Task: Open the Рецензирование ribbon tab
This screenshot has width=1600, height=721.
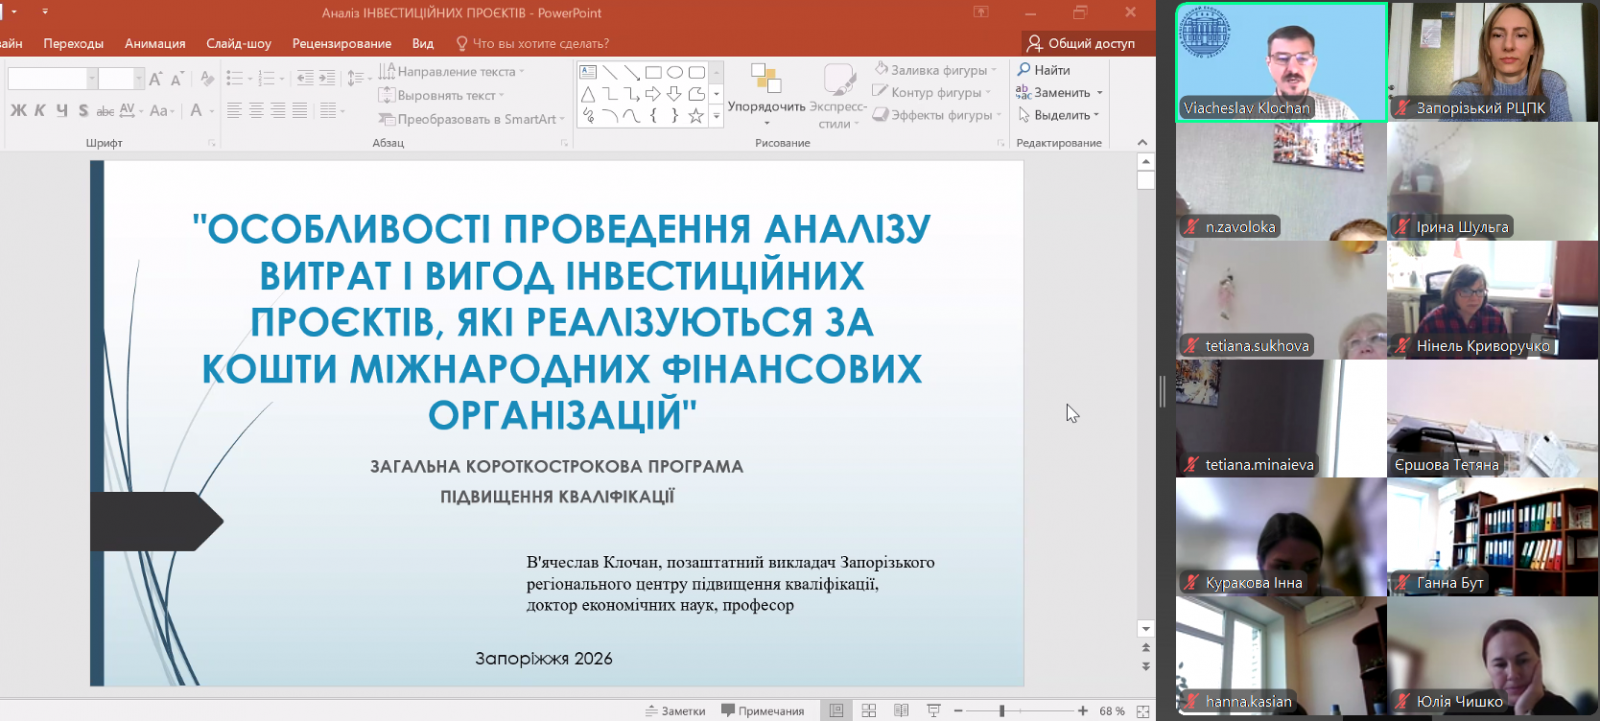Action: click(x=341, y=43)
